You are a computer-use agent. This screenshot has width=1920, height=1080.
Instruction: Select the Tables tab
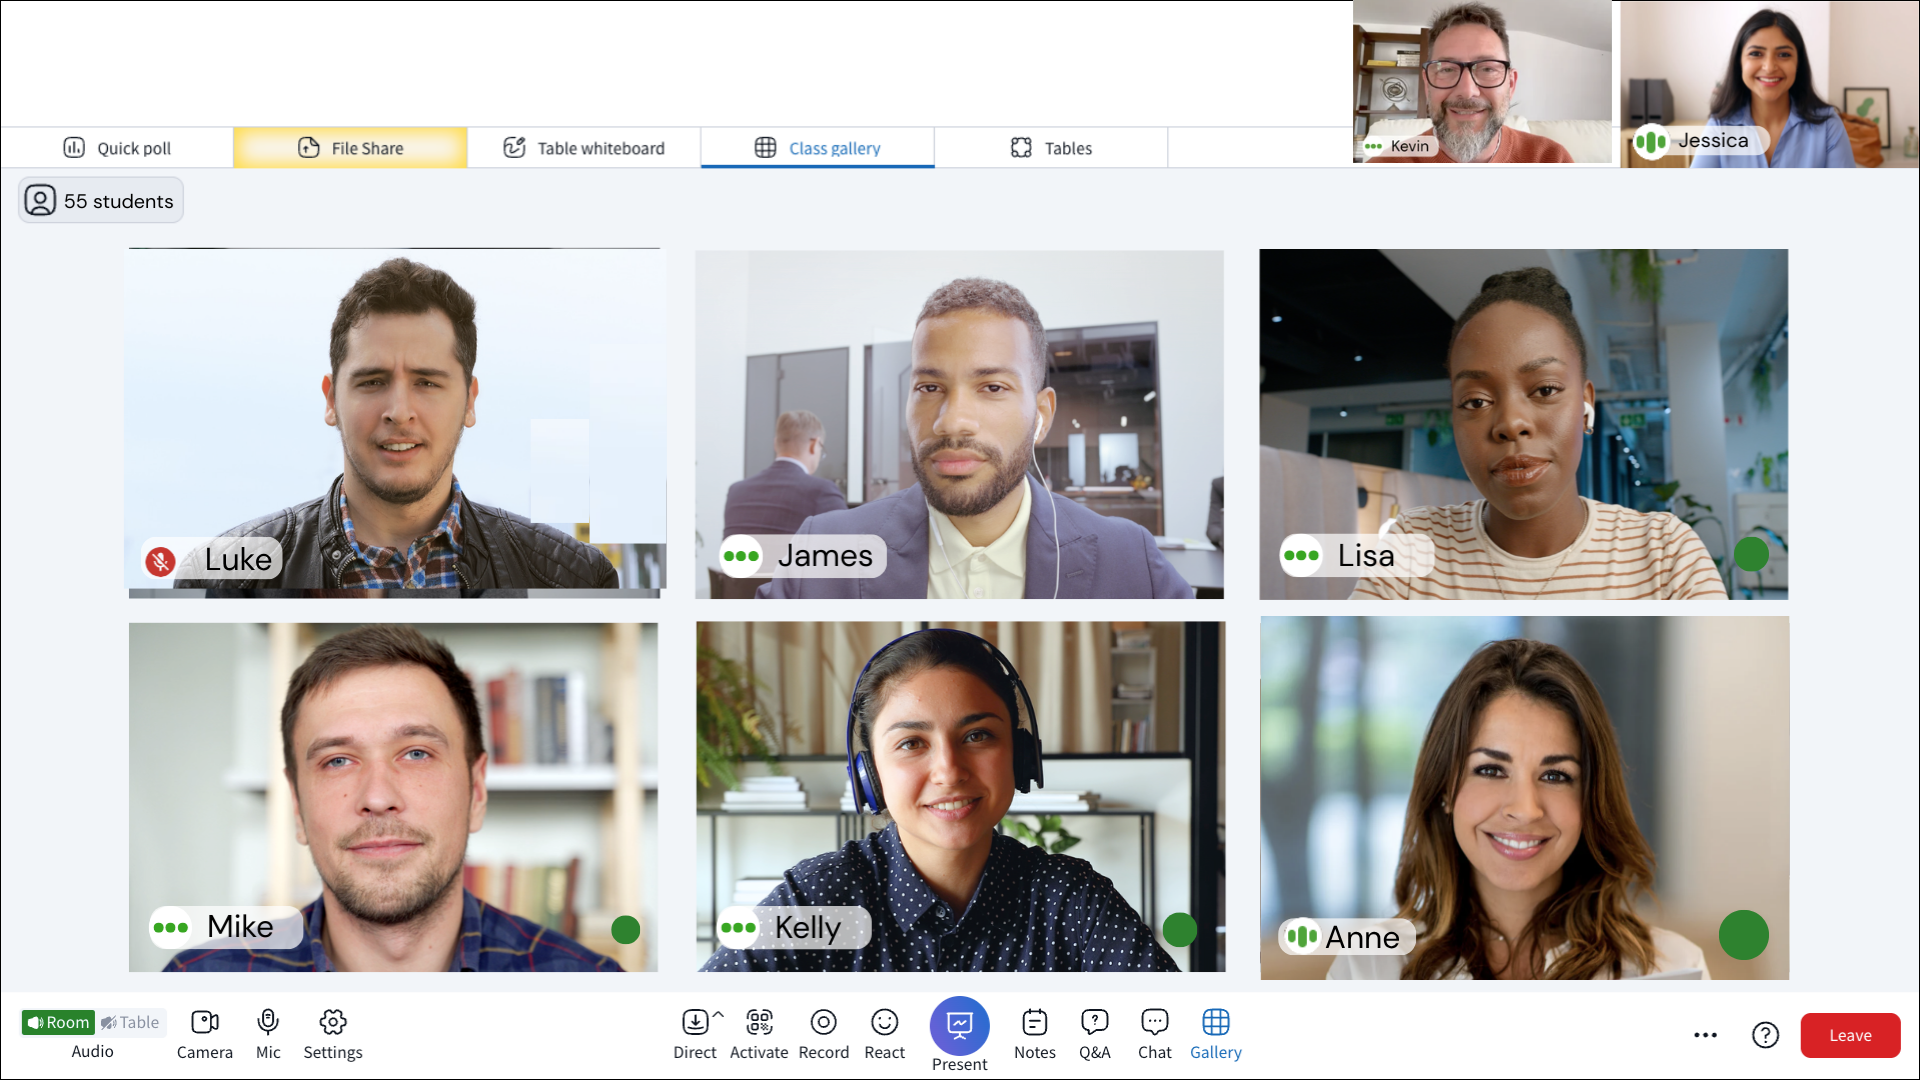1051,148
